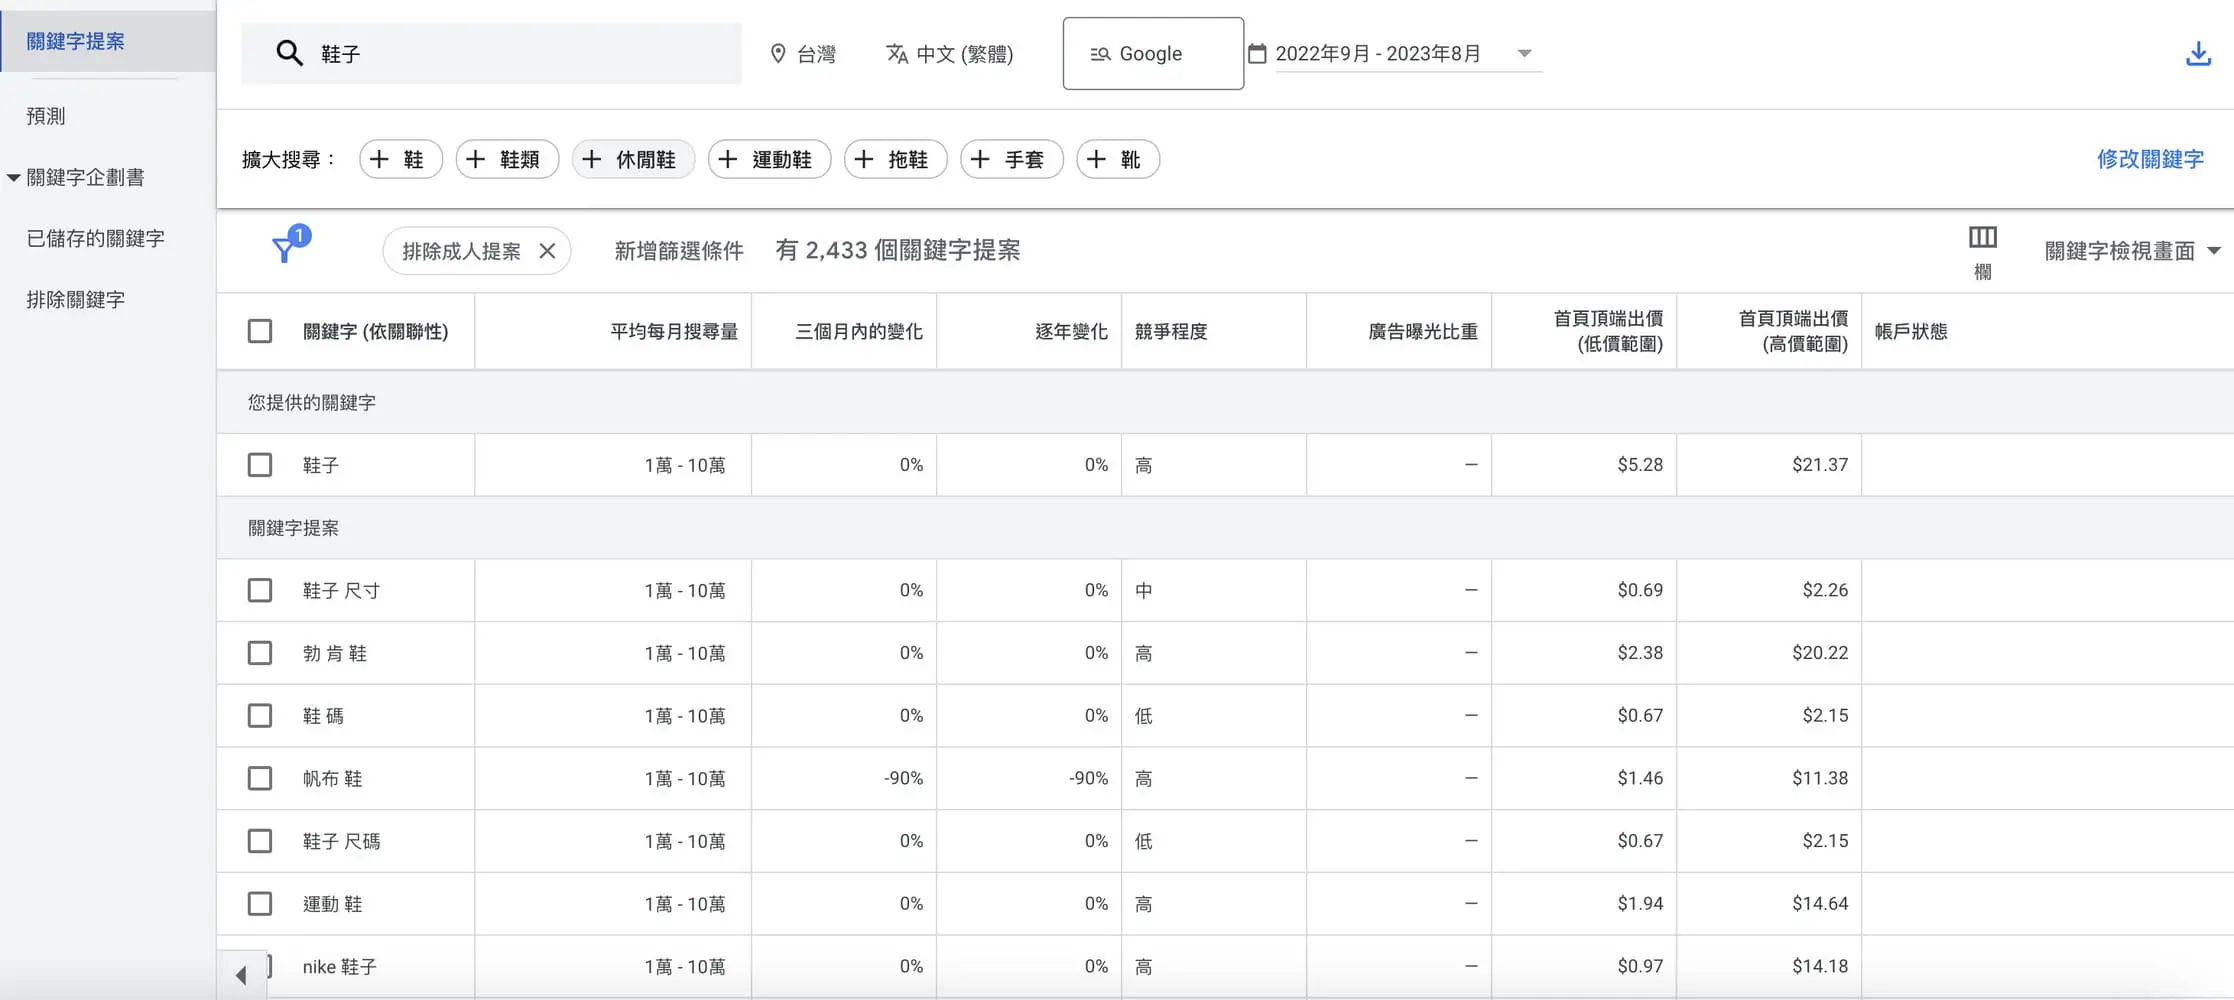
Task: Sort by 競爭程度 column header
Action: [1171, 331]
